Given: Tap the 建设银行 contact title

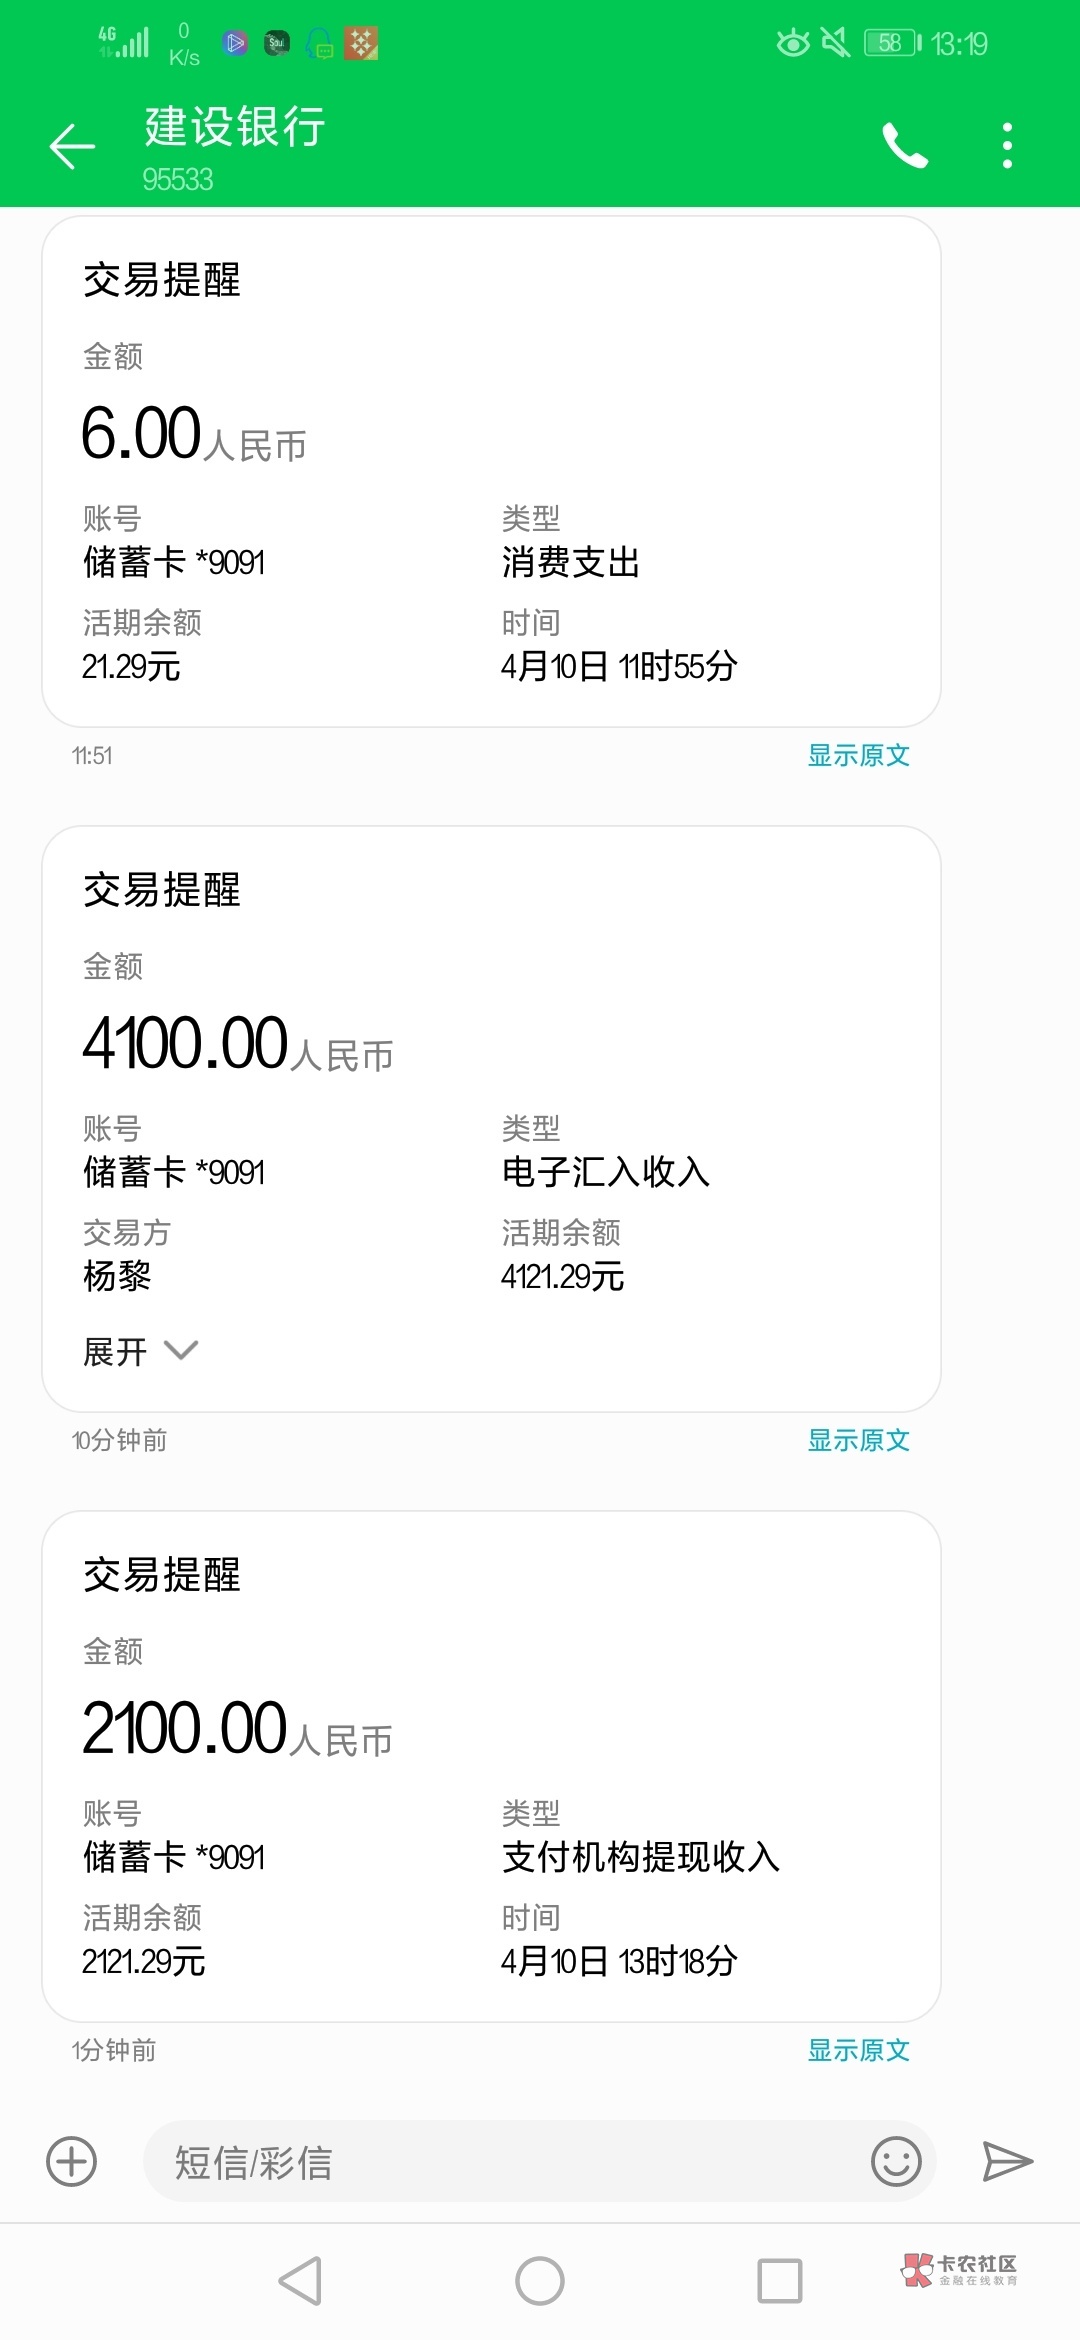Looking at the screenshot, I should click(x=235, y=128).
